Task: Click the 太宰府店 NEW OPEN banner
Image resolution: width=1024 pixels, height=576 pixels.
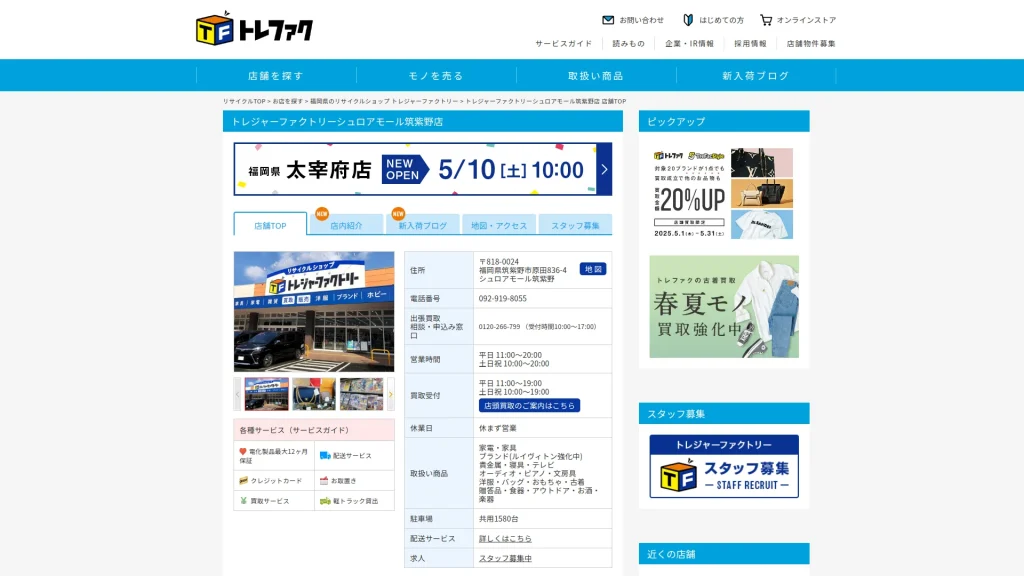Action: pyautogui.click(x=423, y=169)
